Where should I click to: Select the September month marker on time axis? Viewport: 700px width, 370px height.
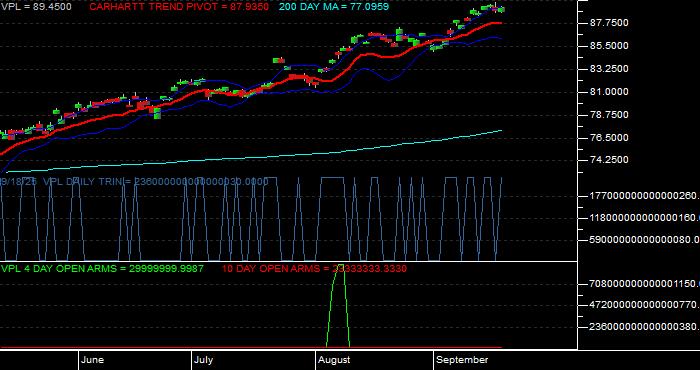pyautogui.click(x=462, y=360)
